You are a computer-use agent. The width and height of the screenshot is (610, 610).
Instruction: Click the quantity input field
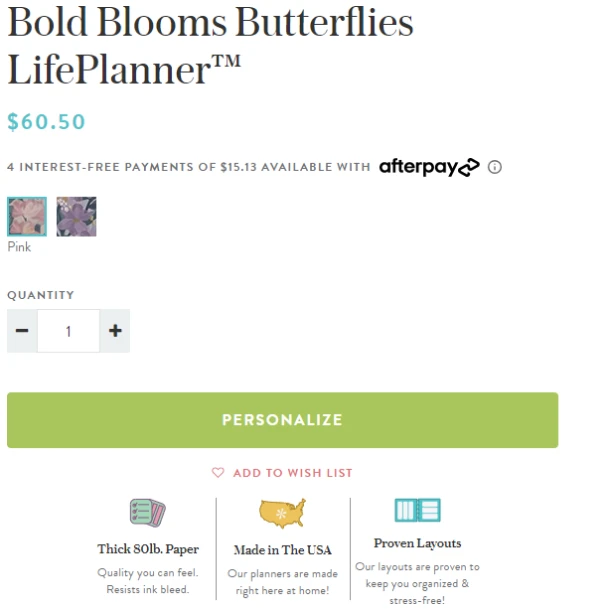[68, 331]
